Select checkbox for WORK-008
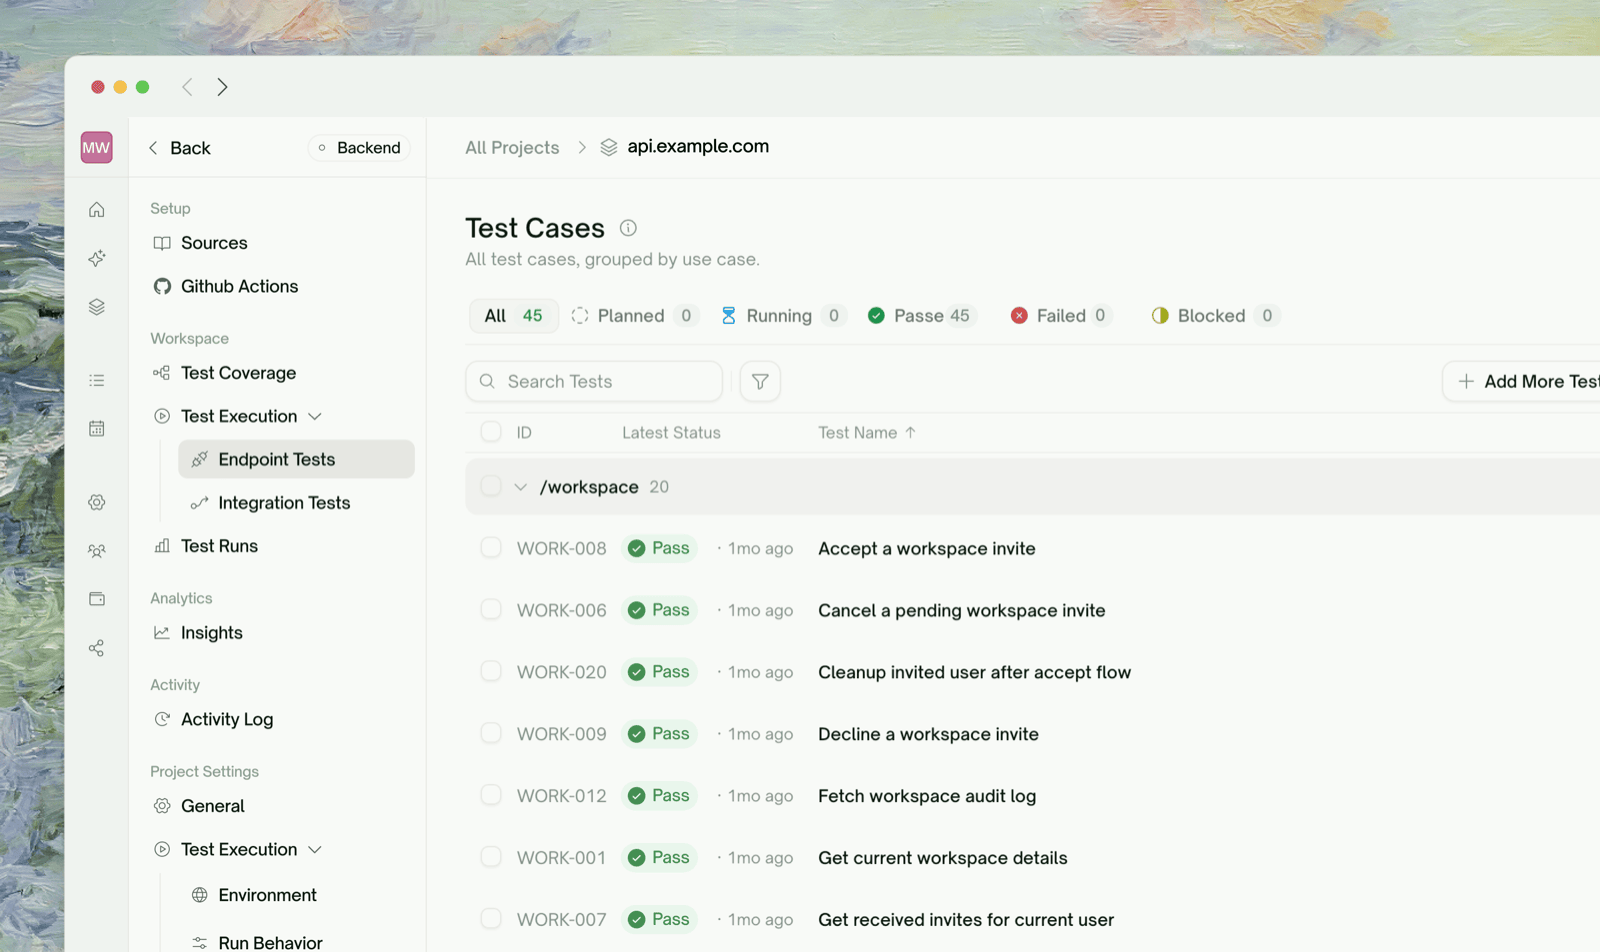1600x952 pixels. 491,547
